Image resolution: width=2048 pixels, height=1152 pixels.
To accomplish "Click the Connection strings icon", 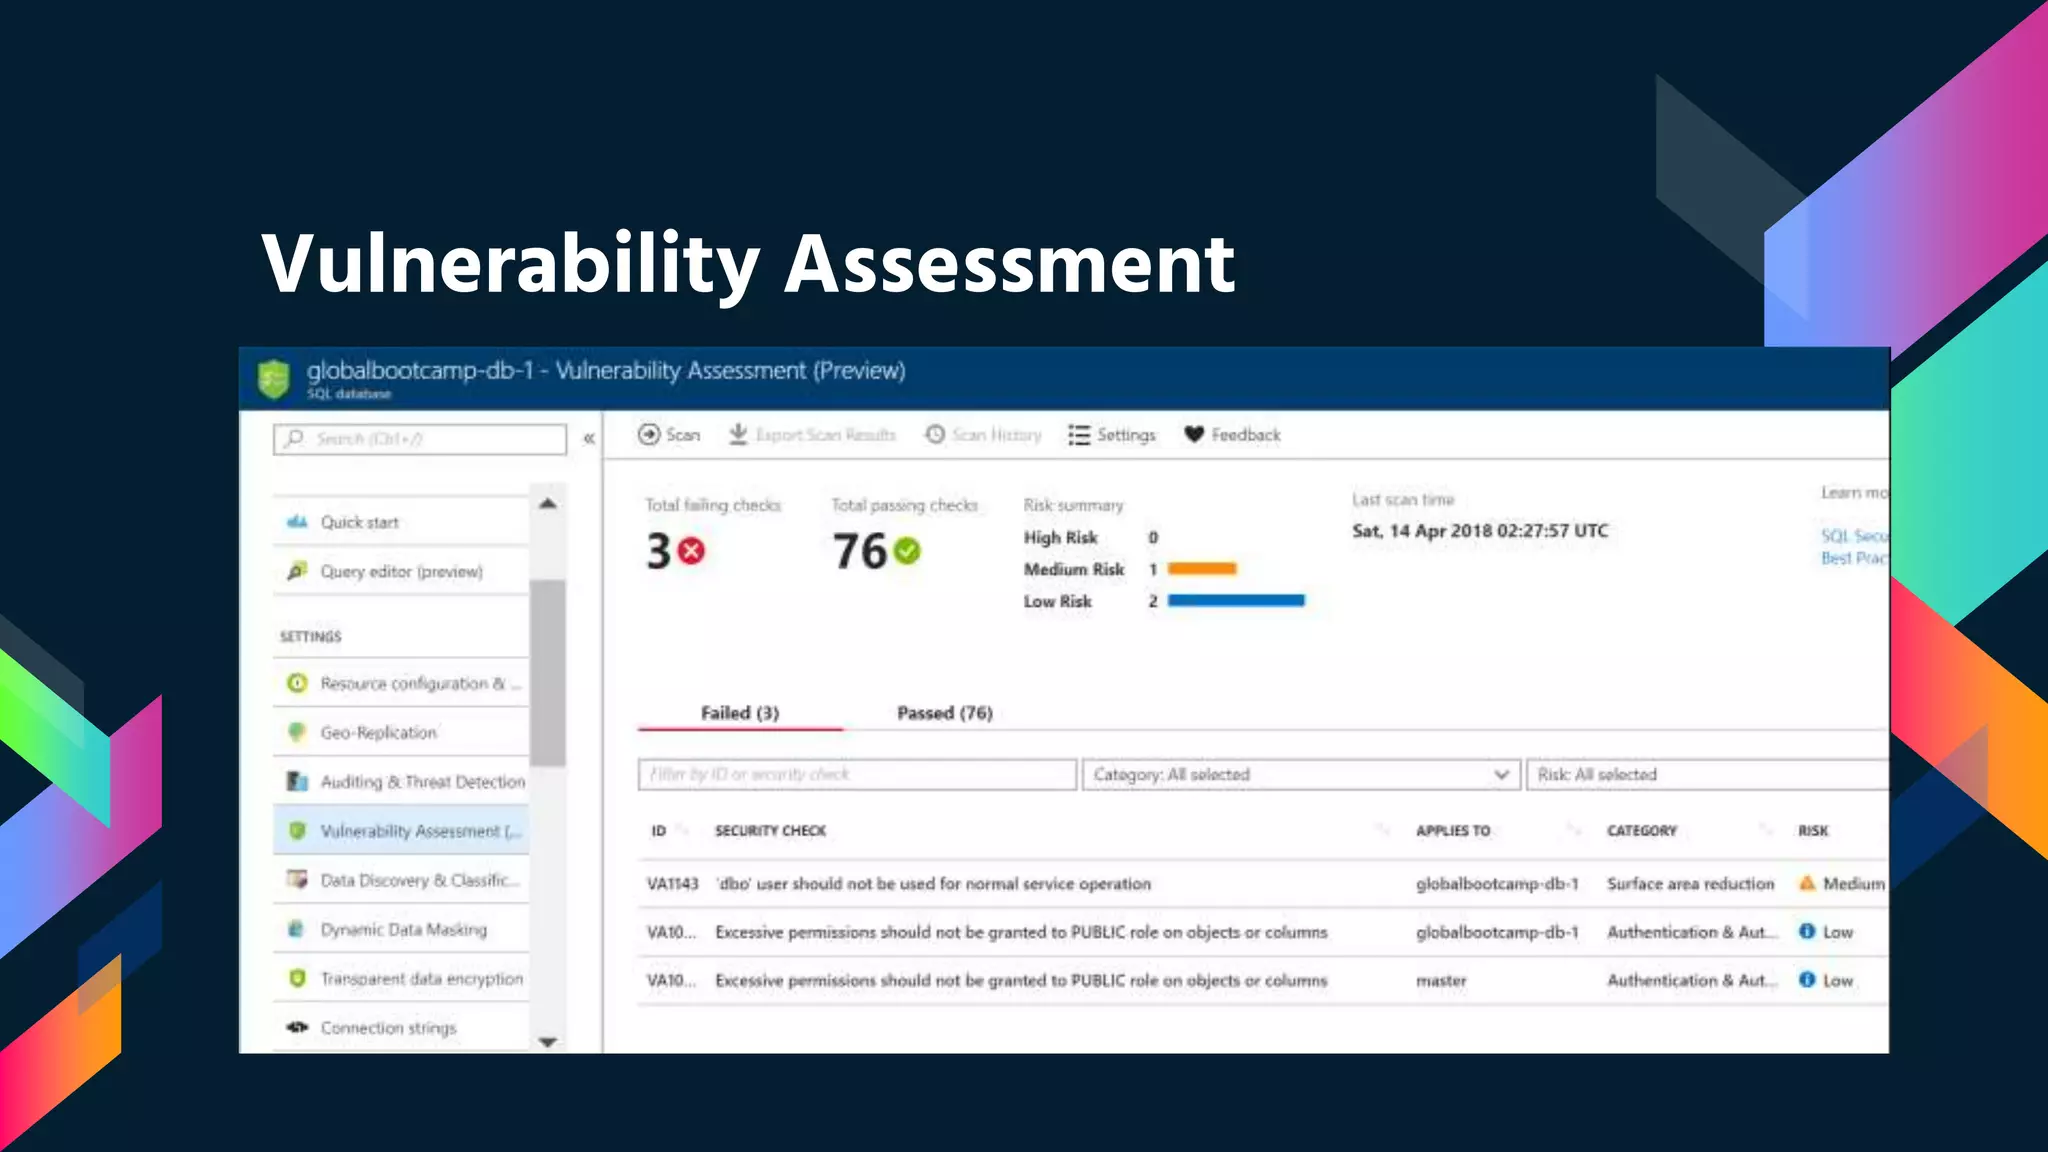I will pos(297,1027).
